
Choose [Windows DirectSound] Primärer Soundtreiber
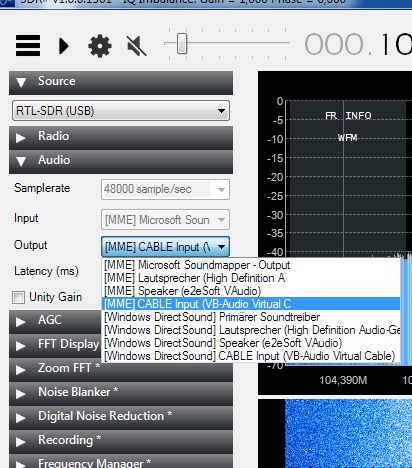[251, 317]
